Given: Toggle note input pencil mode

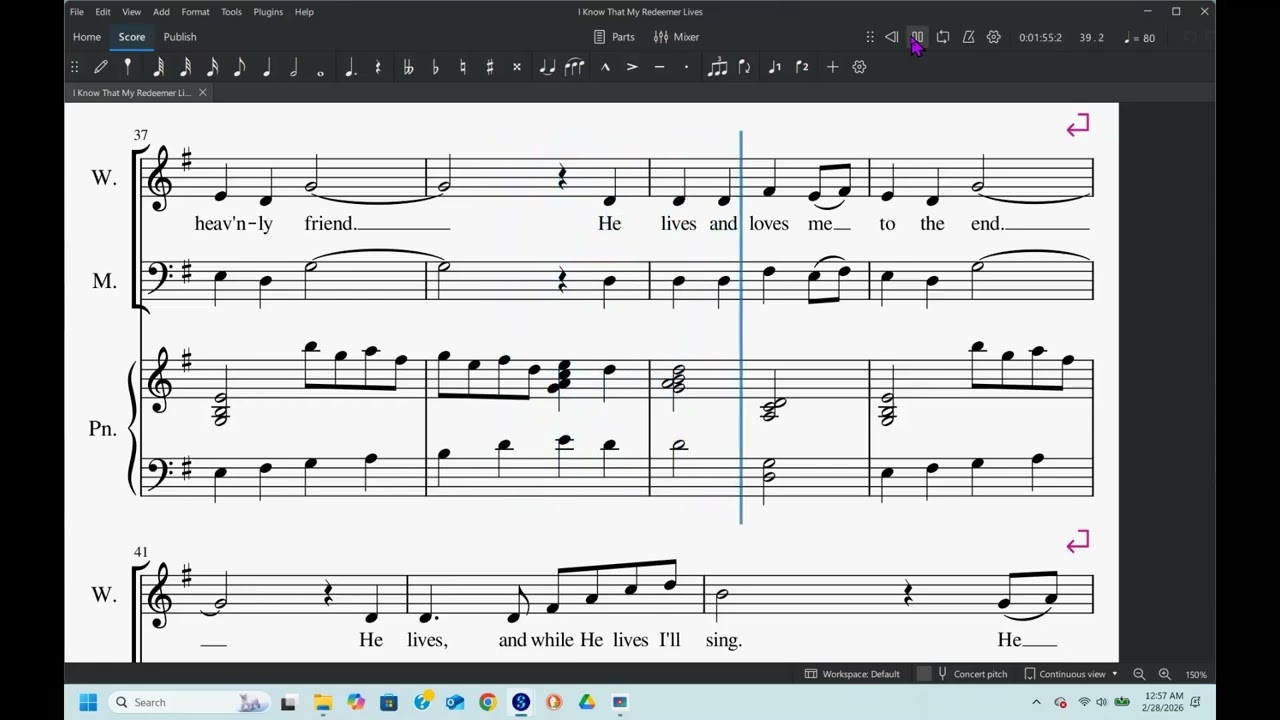Looking at the screenshot, I should pyautogui.click(x=101, y=67).
